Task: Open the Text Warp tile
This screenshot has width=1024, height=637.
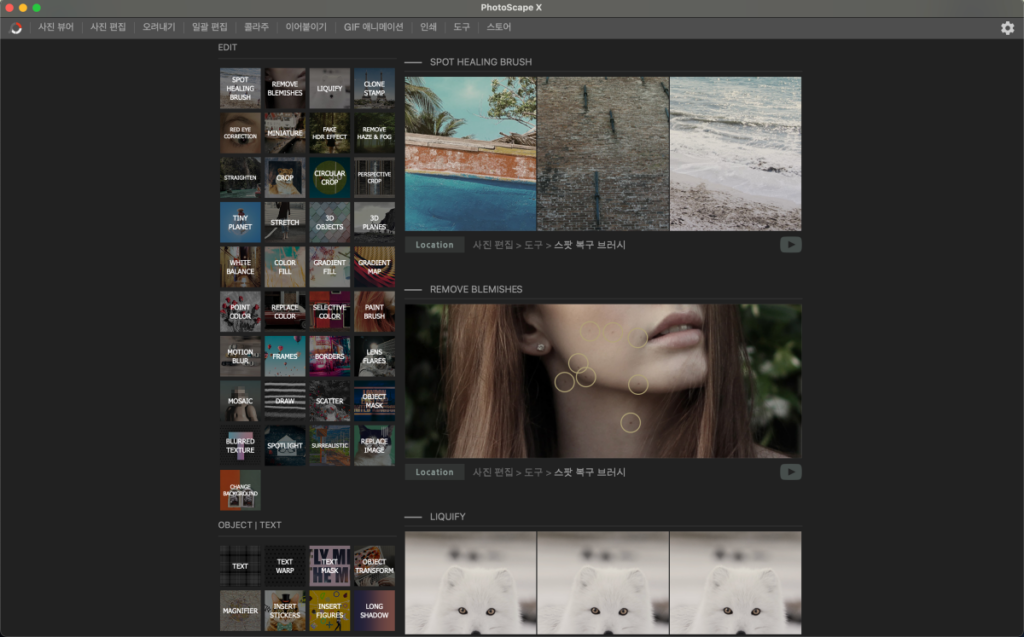Action: click(285, 566)
